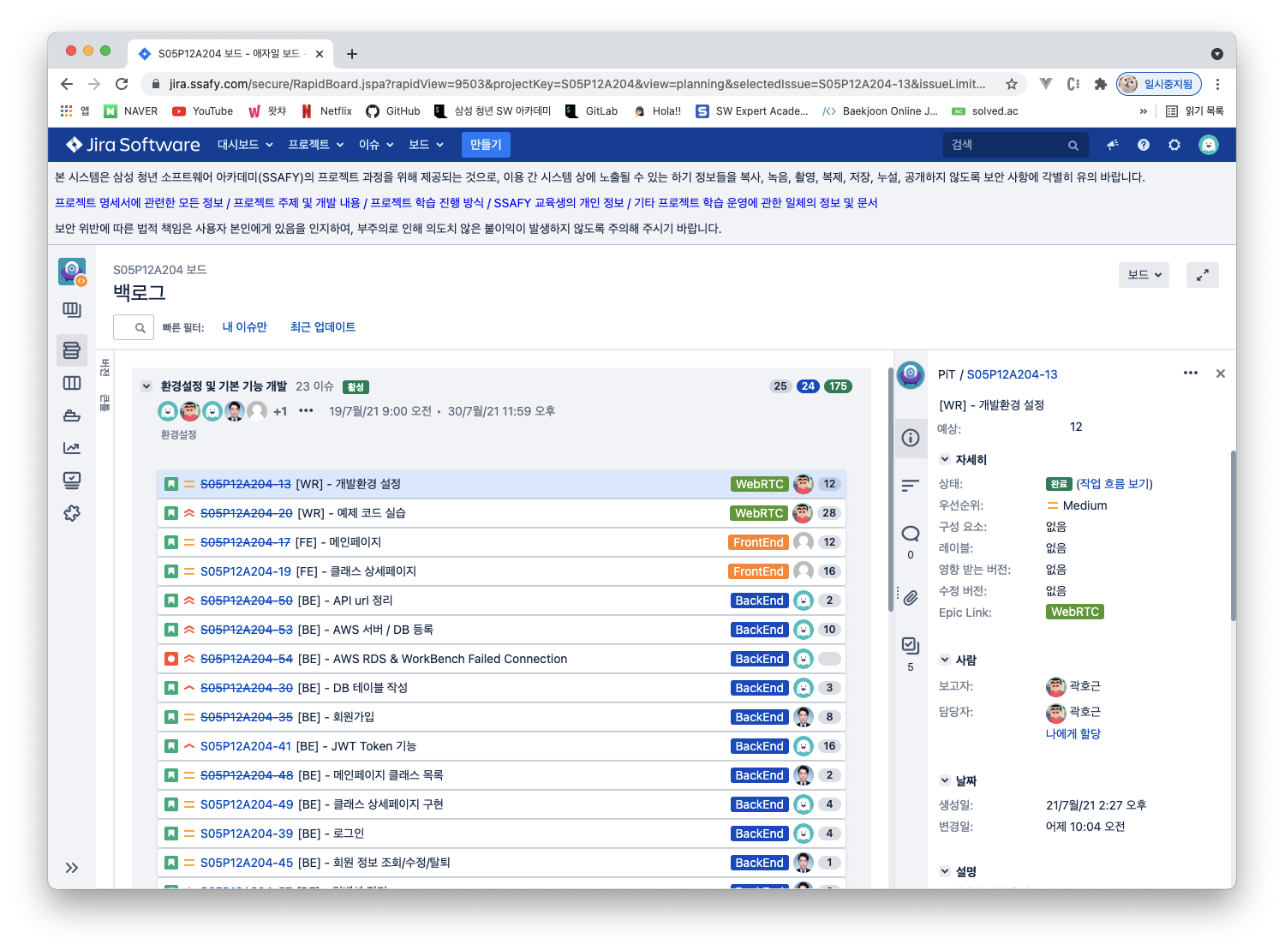This screenshot has width=1284, height=952.
Task: Open issue link S05P12A204-13 in detail panel
Action: coord(1012,374)
